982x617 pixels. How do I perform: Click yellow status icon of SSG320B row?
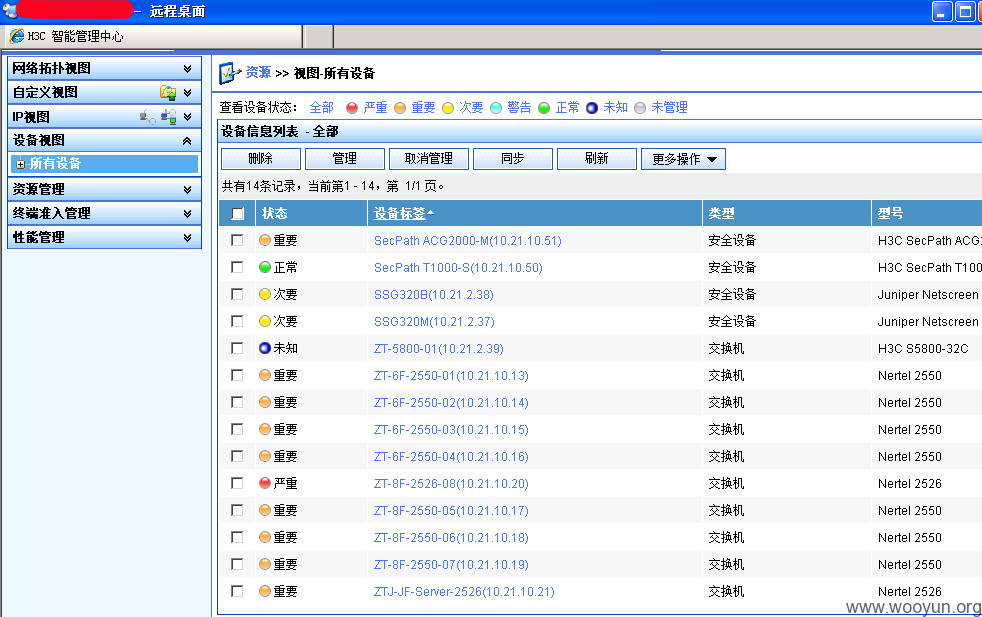pyautogui.click(x=265, y=294)
